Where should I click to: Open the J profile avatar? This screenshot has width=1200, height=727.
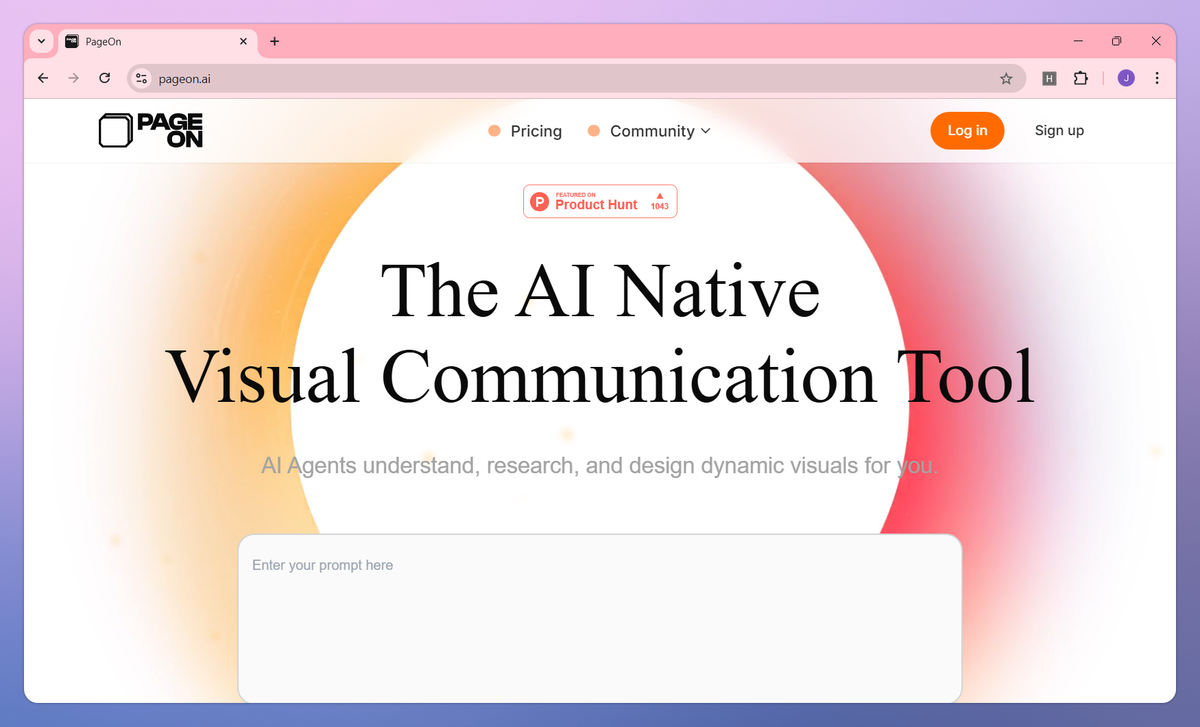(1126, 78)
